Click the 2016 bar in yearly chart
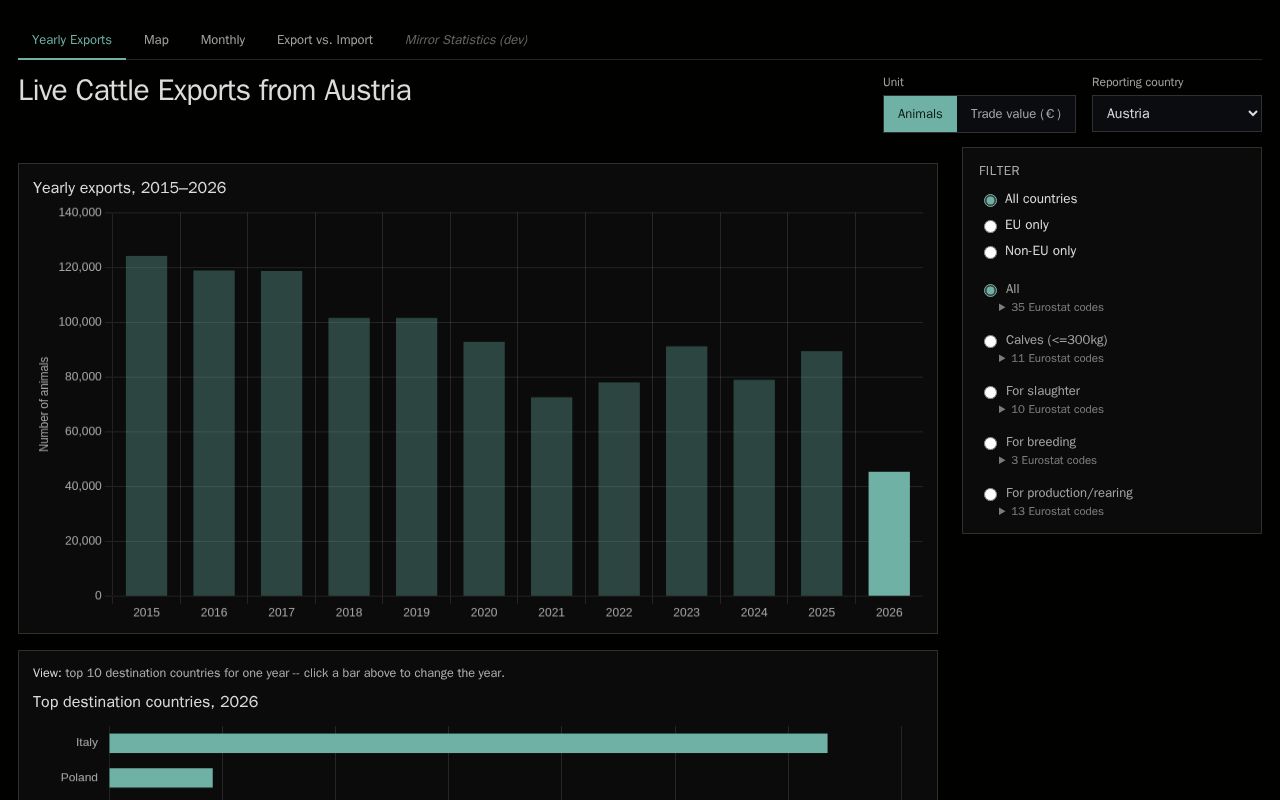The image size is (1280, 800). pos(214,433)
